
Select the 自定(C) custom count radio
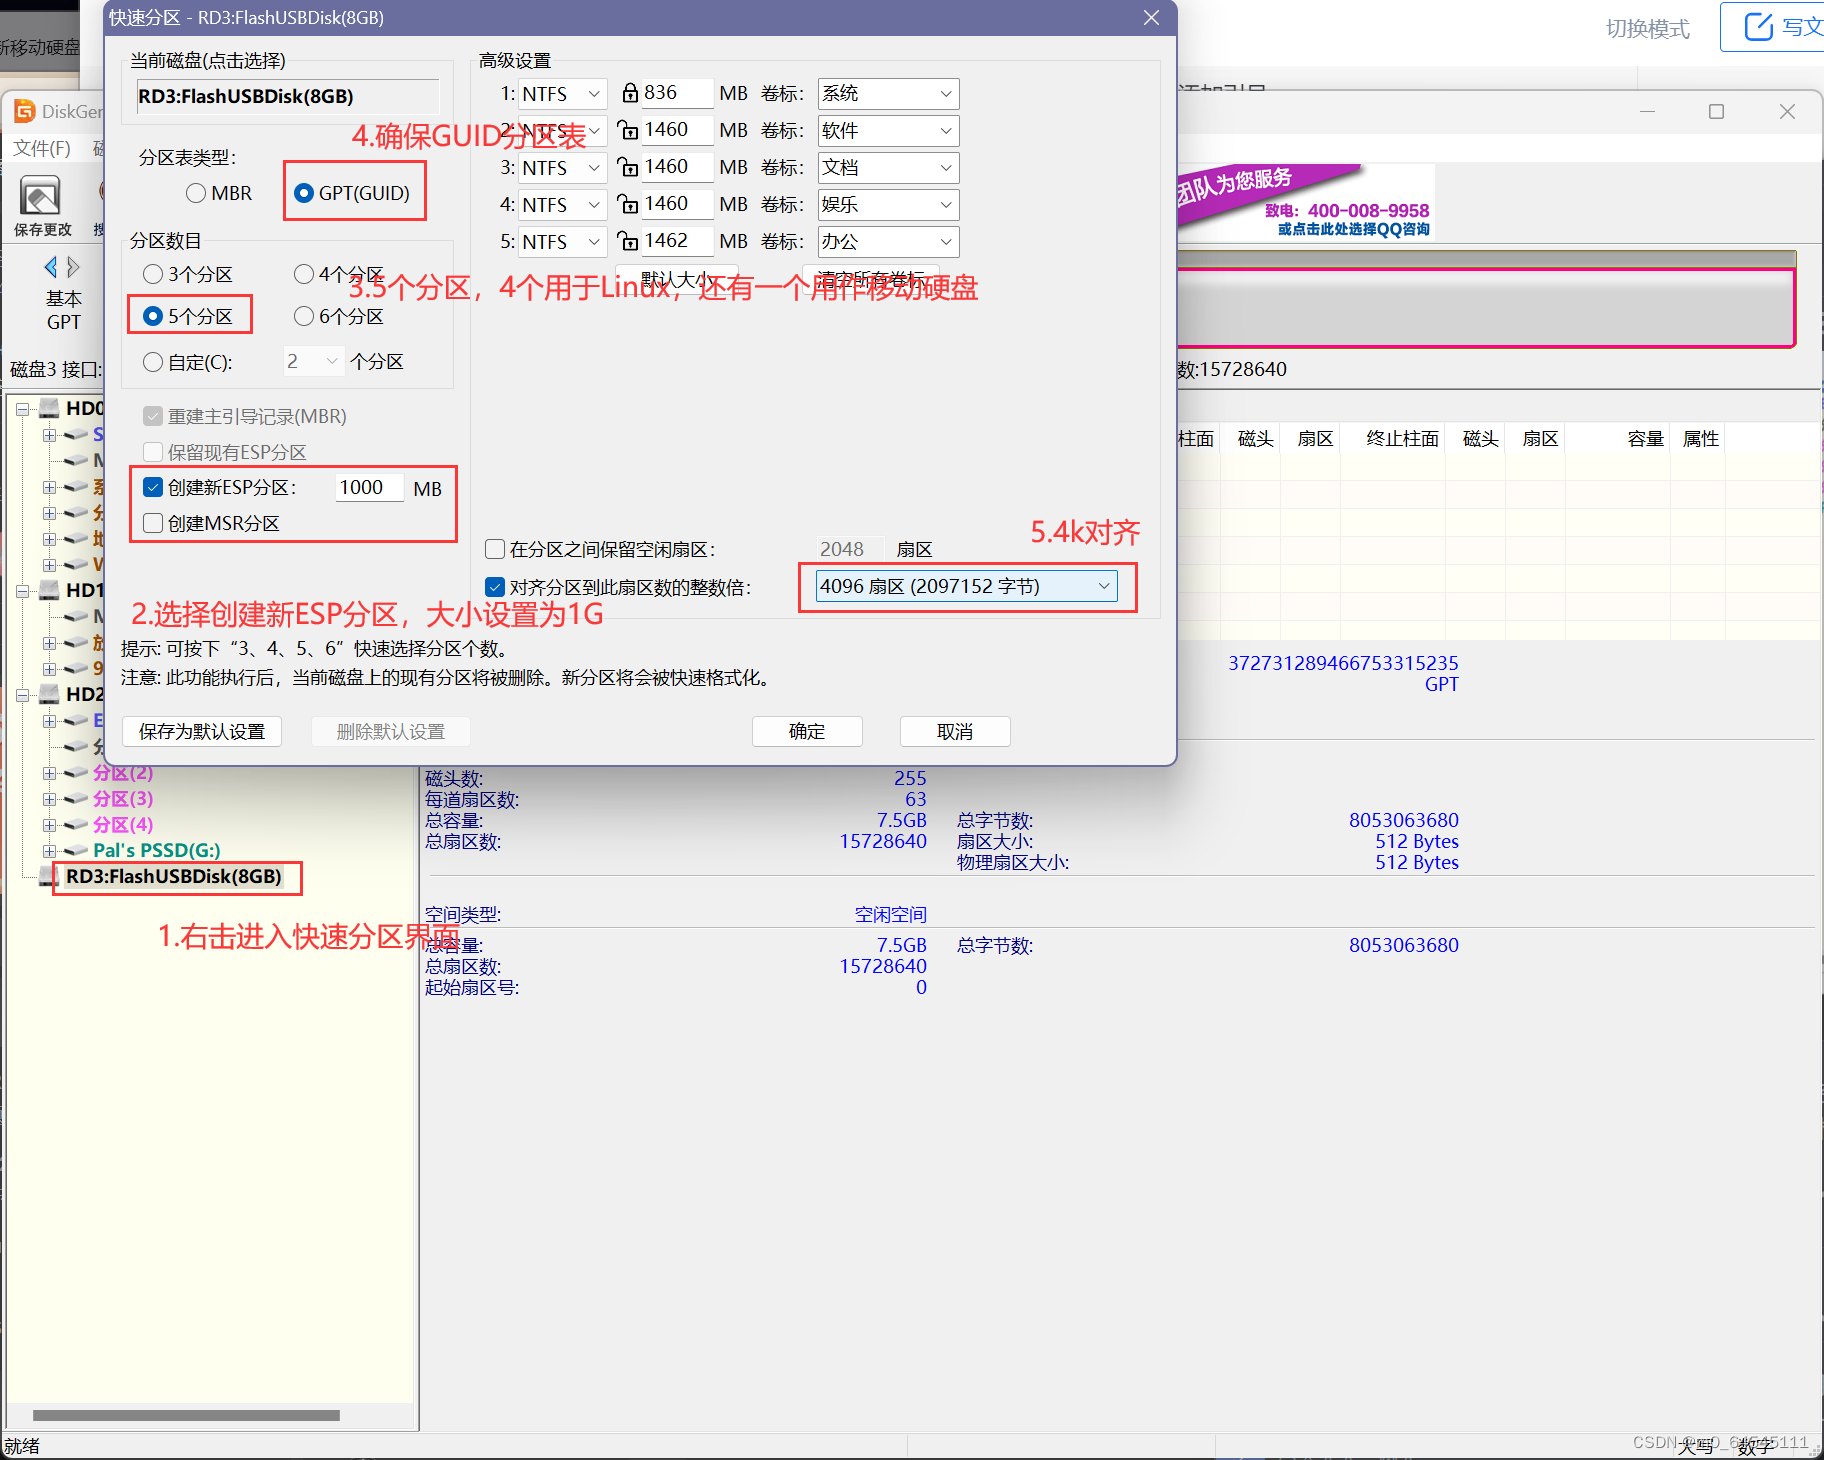point(153,362)
